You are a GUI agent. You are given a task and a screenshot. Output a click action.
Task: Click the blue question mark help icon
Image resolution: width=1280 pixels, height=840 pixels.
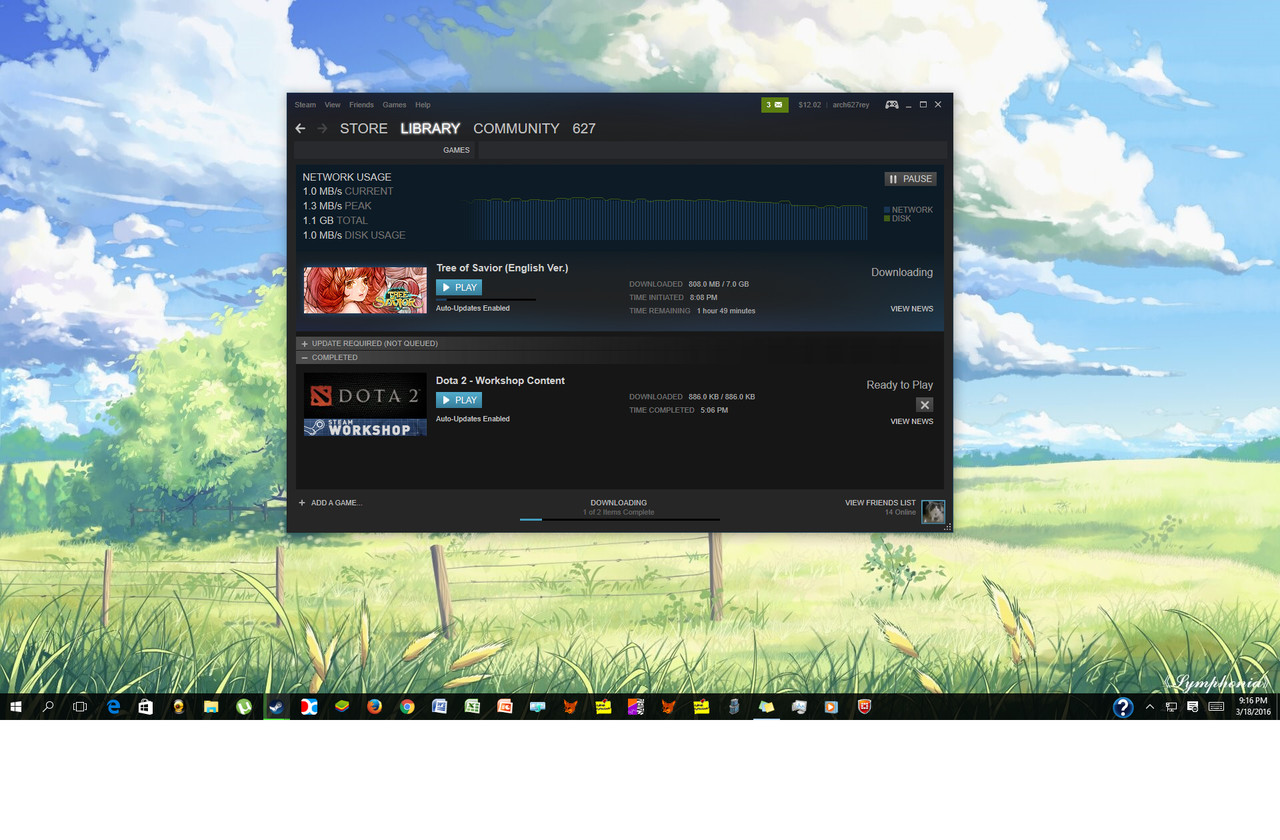tap(1123, 707)
